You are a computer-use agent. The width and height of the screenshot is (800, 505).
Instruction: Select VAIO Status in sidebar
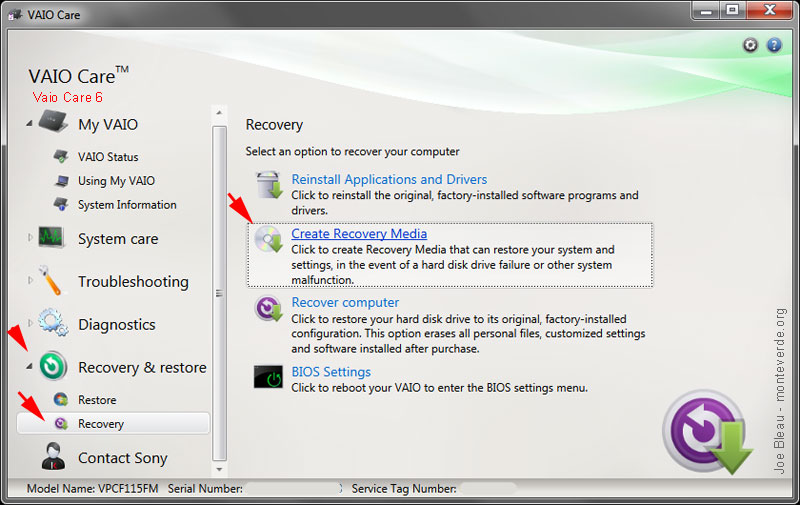[x=108, y=157]
